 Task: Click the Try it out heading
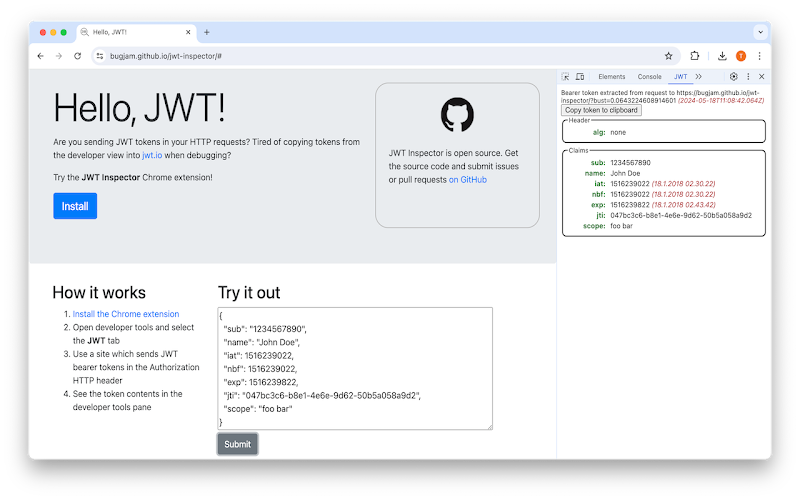[249, 292]
